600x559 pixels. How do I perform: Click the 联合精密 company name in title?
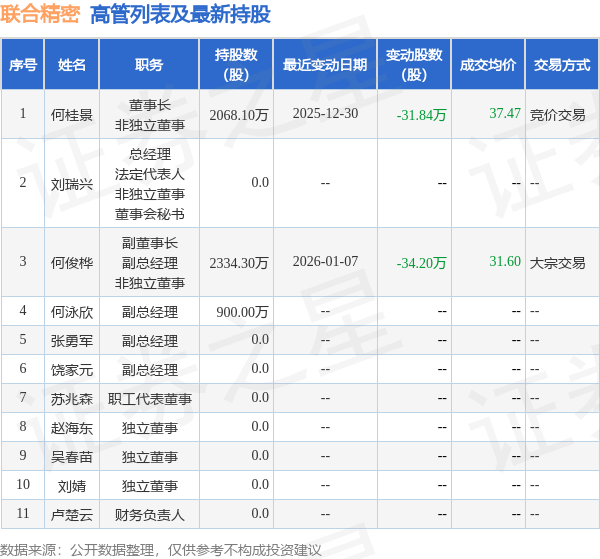pyautogui.click(x=41, y=15)
